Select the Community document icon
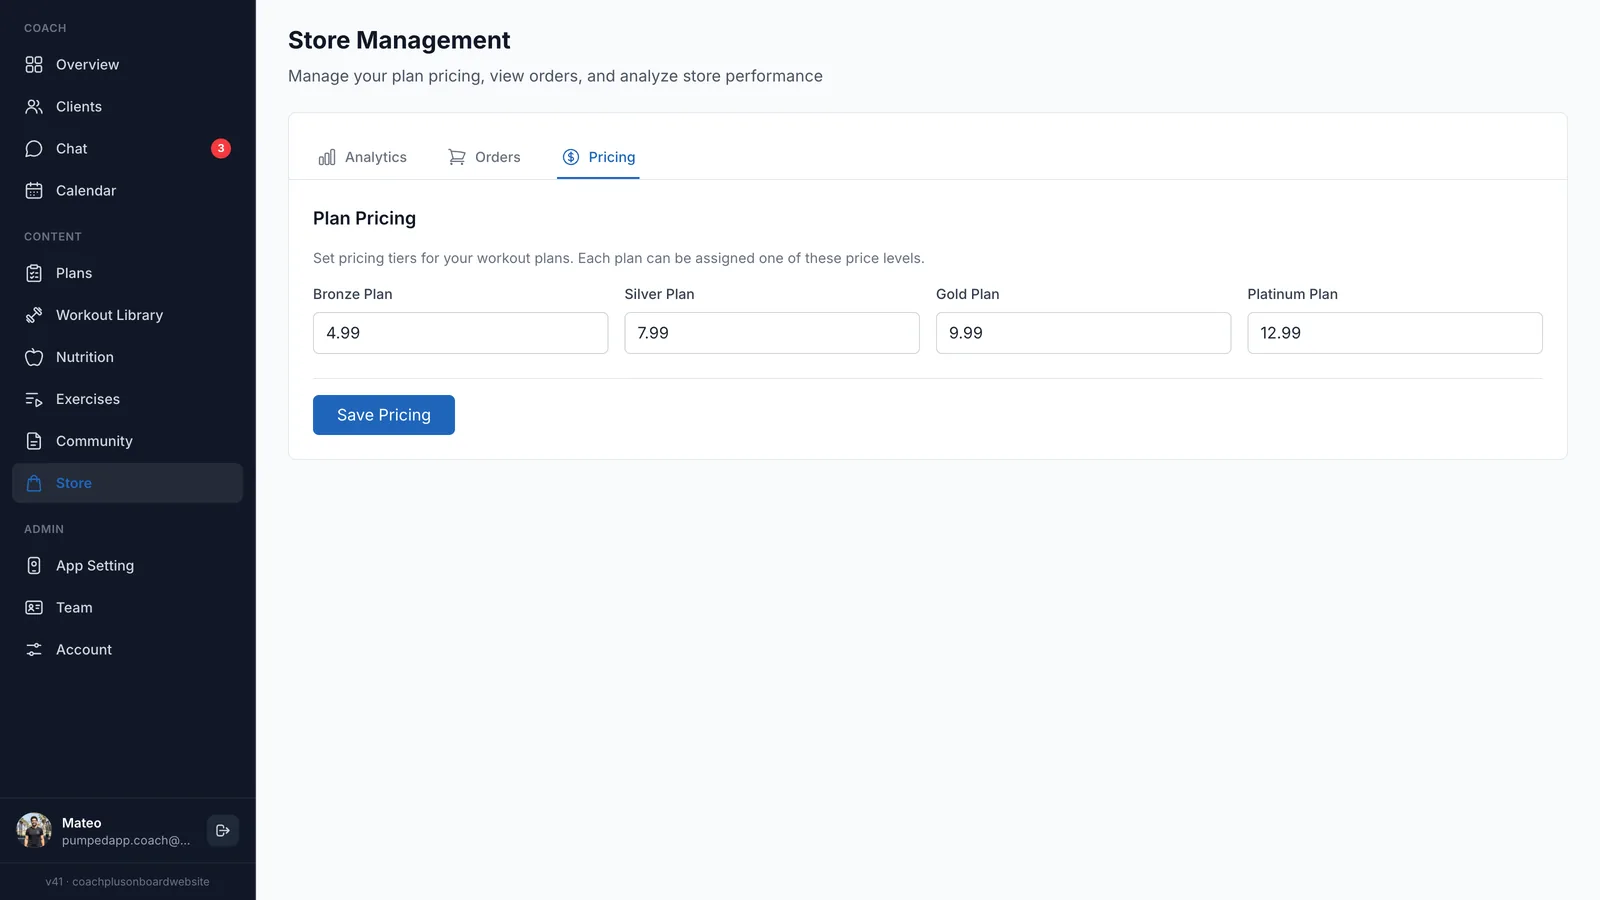Screen dimensions: 1600x900 coord(34,441)
